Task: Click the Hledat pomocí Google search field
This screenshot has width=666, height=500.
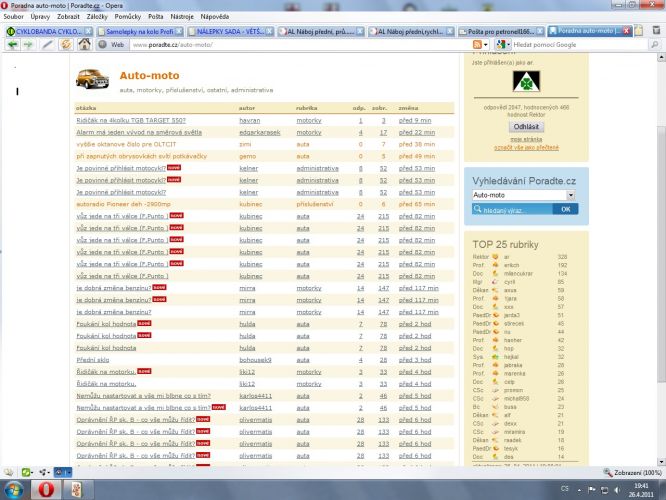Action: (580, 45)
